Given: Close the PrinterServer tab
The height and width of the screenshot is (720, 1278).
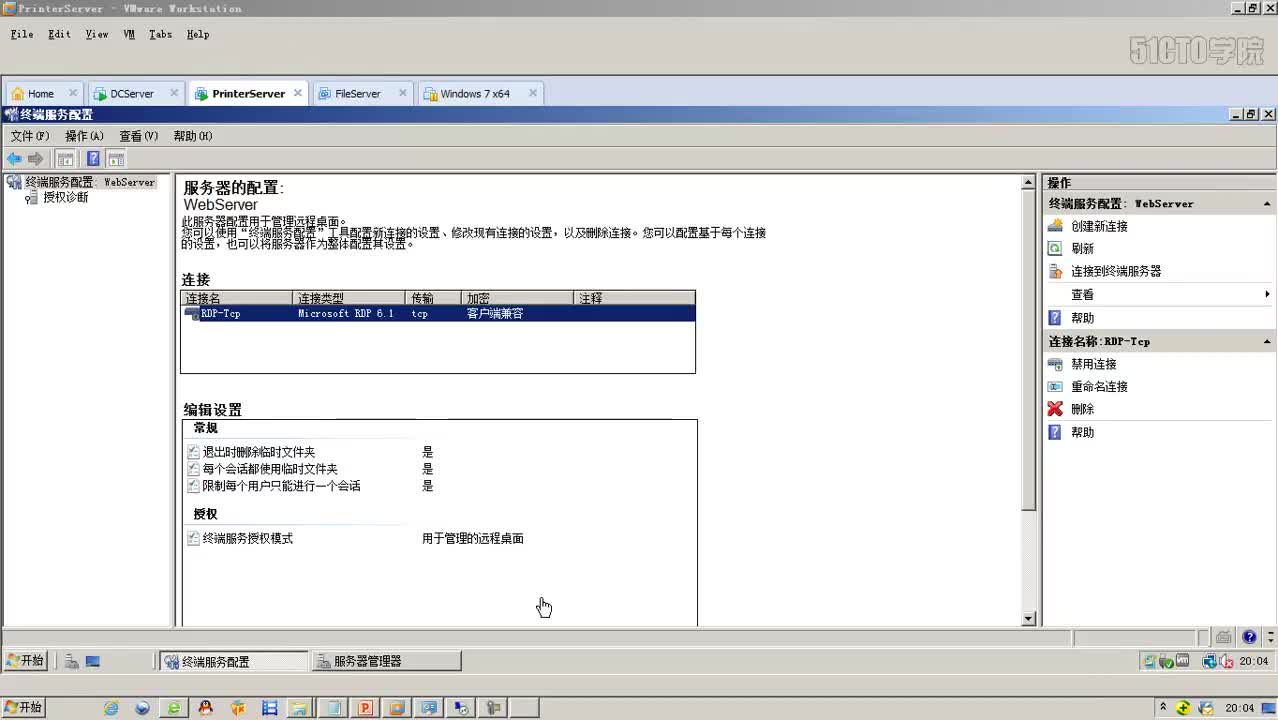Looking at the screenshot, I should (297, 93).
